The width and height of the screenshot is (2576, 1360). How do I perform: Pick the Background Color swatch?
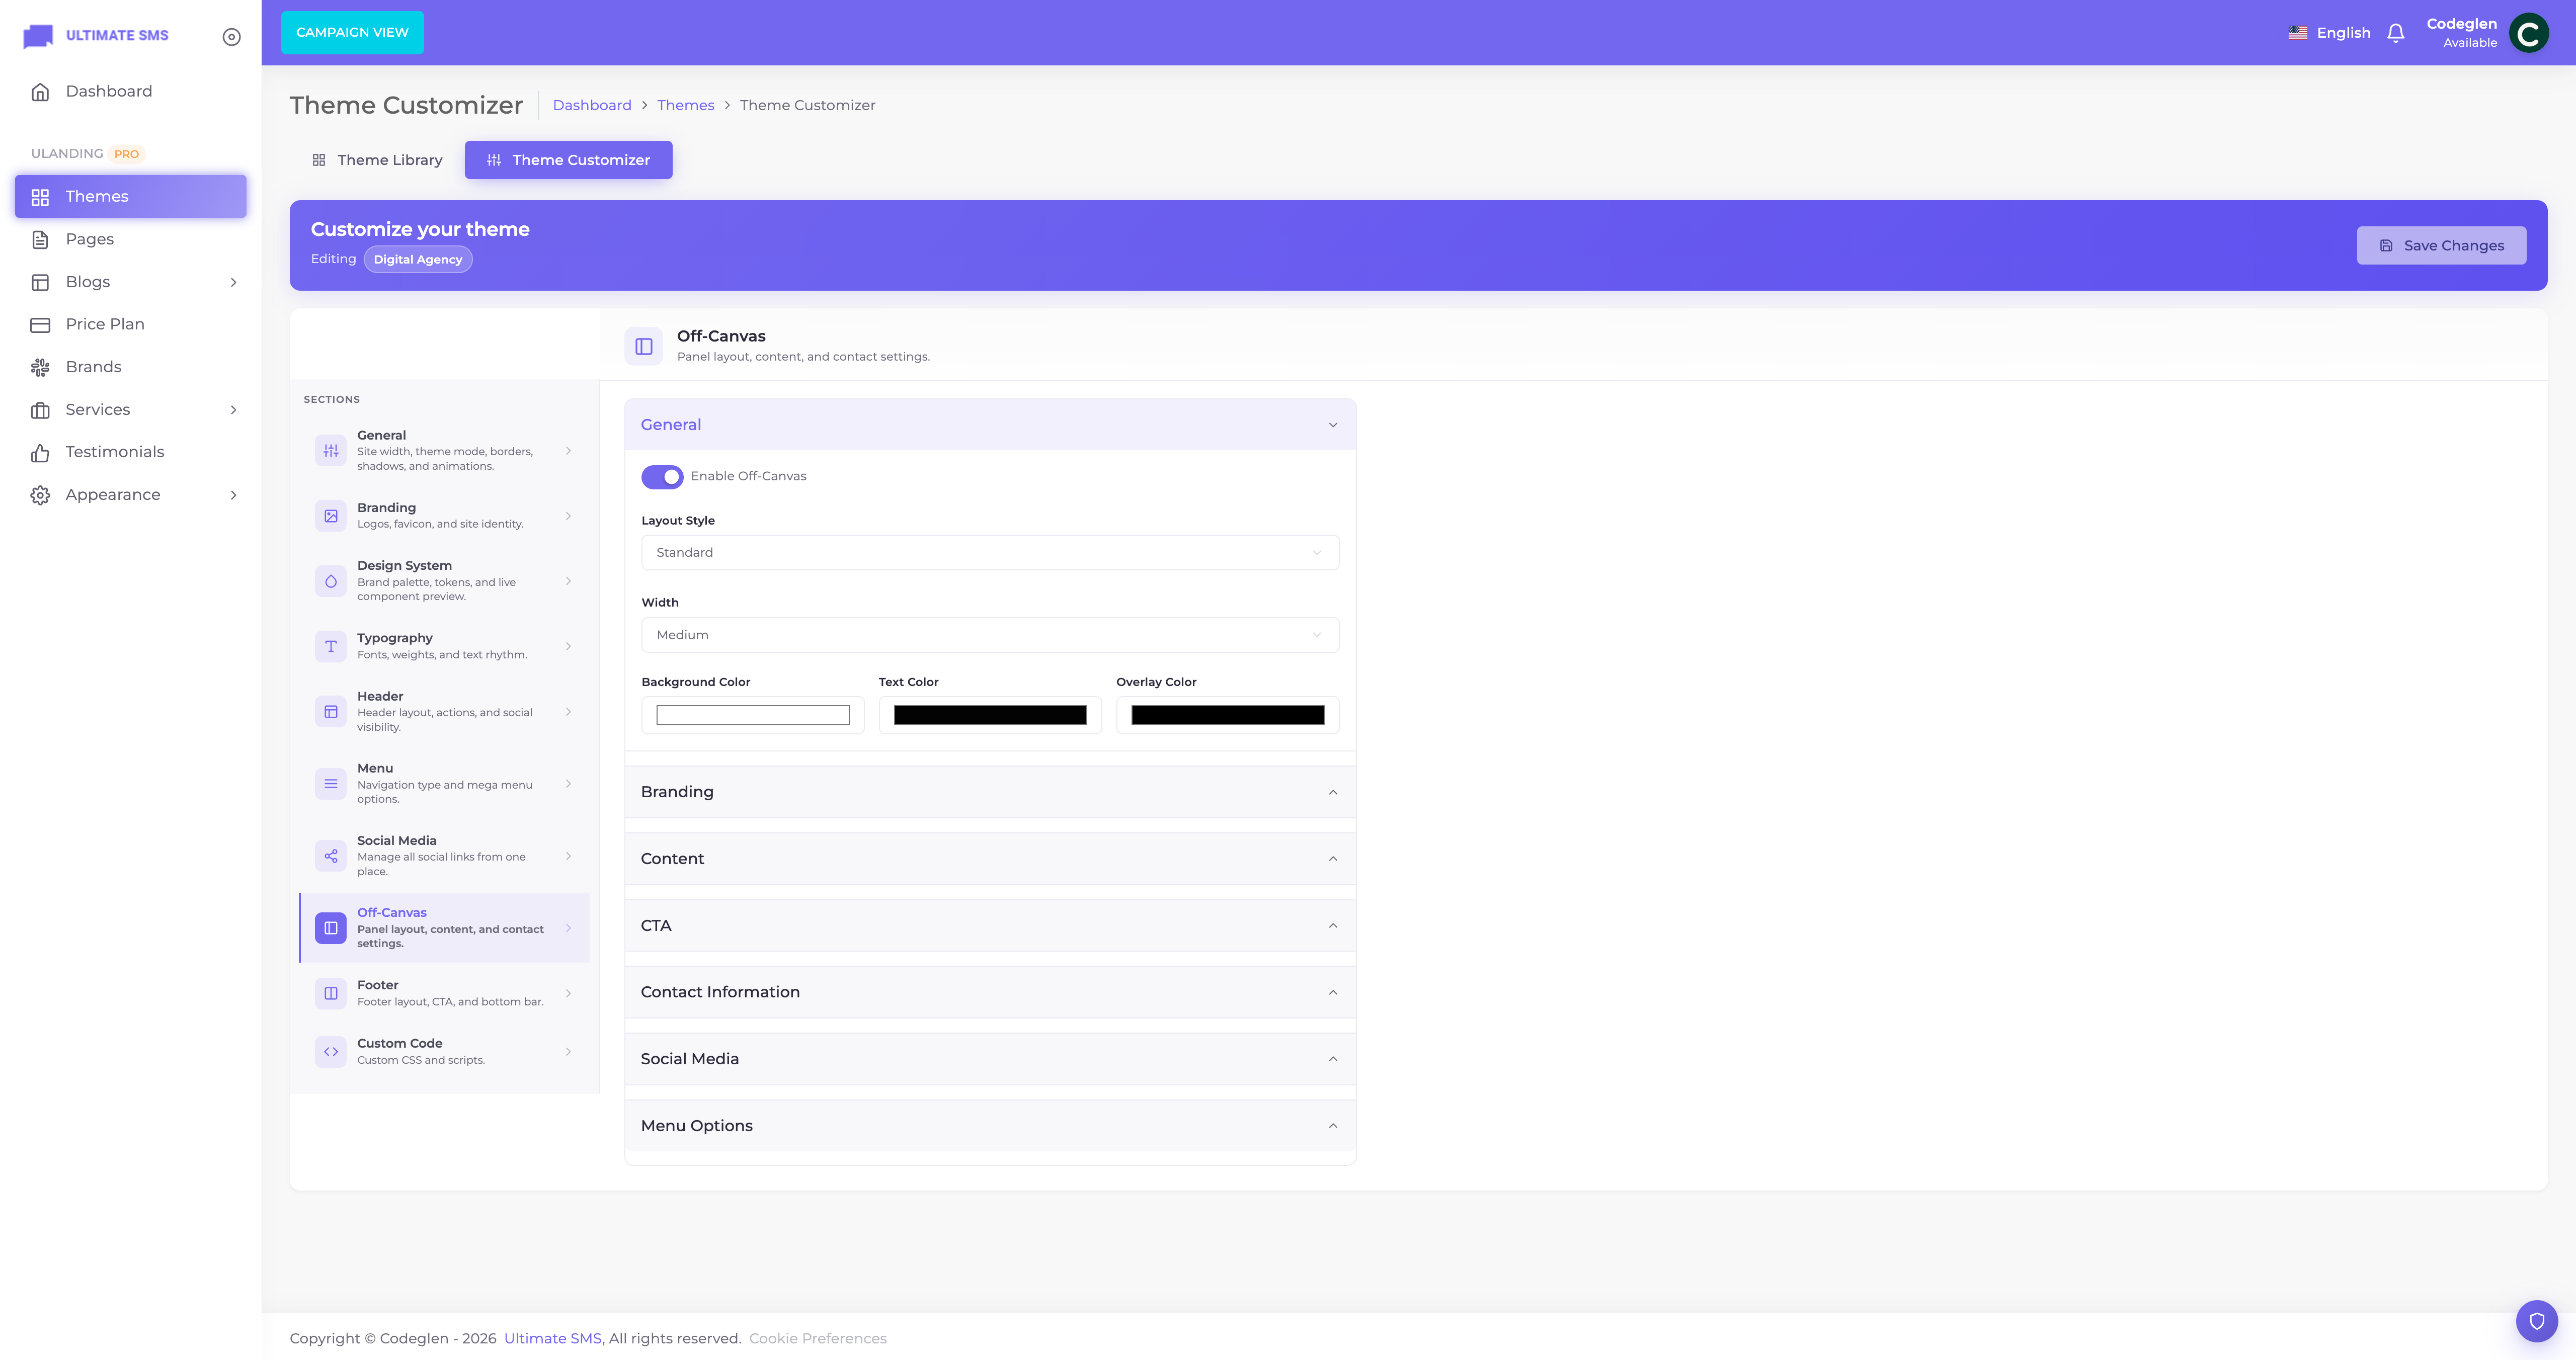[753, 715]
